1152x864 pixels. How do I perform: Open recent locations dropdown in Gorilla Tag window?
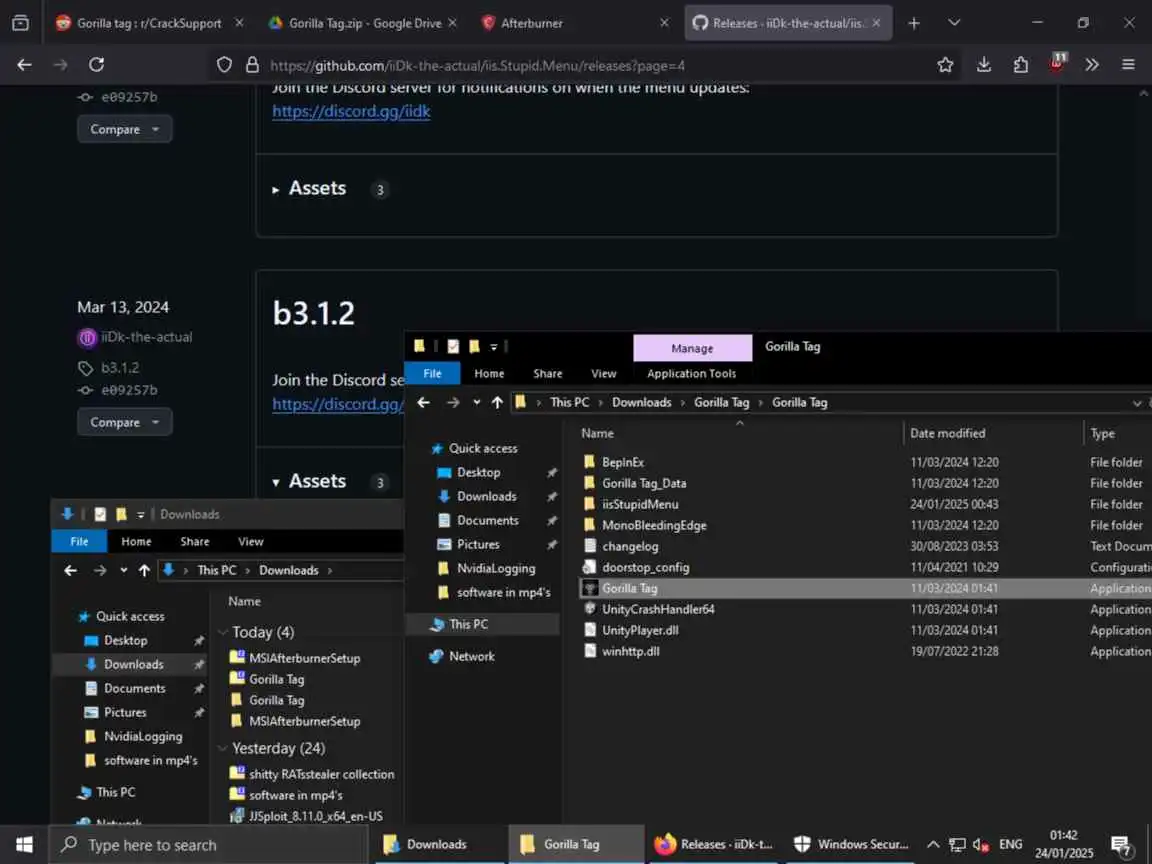[477, 403]
